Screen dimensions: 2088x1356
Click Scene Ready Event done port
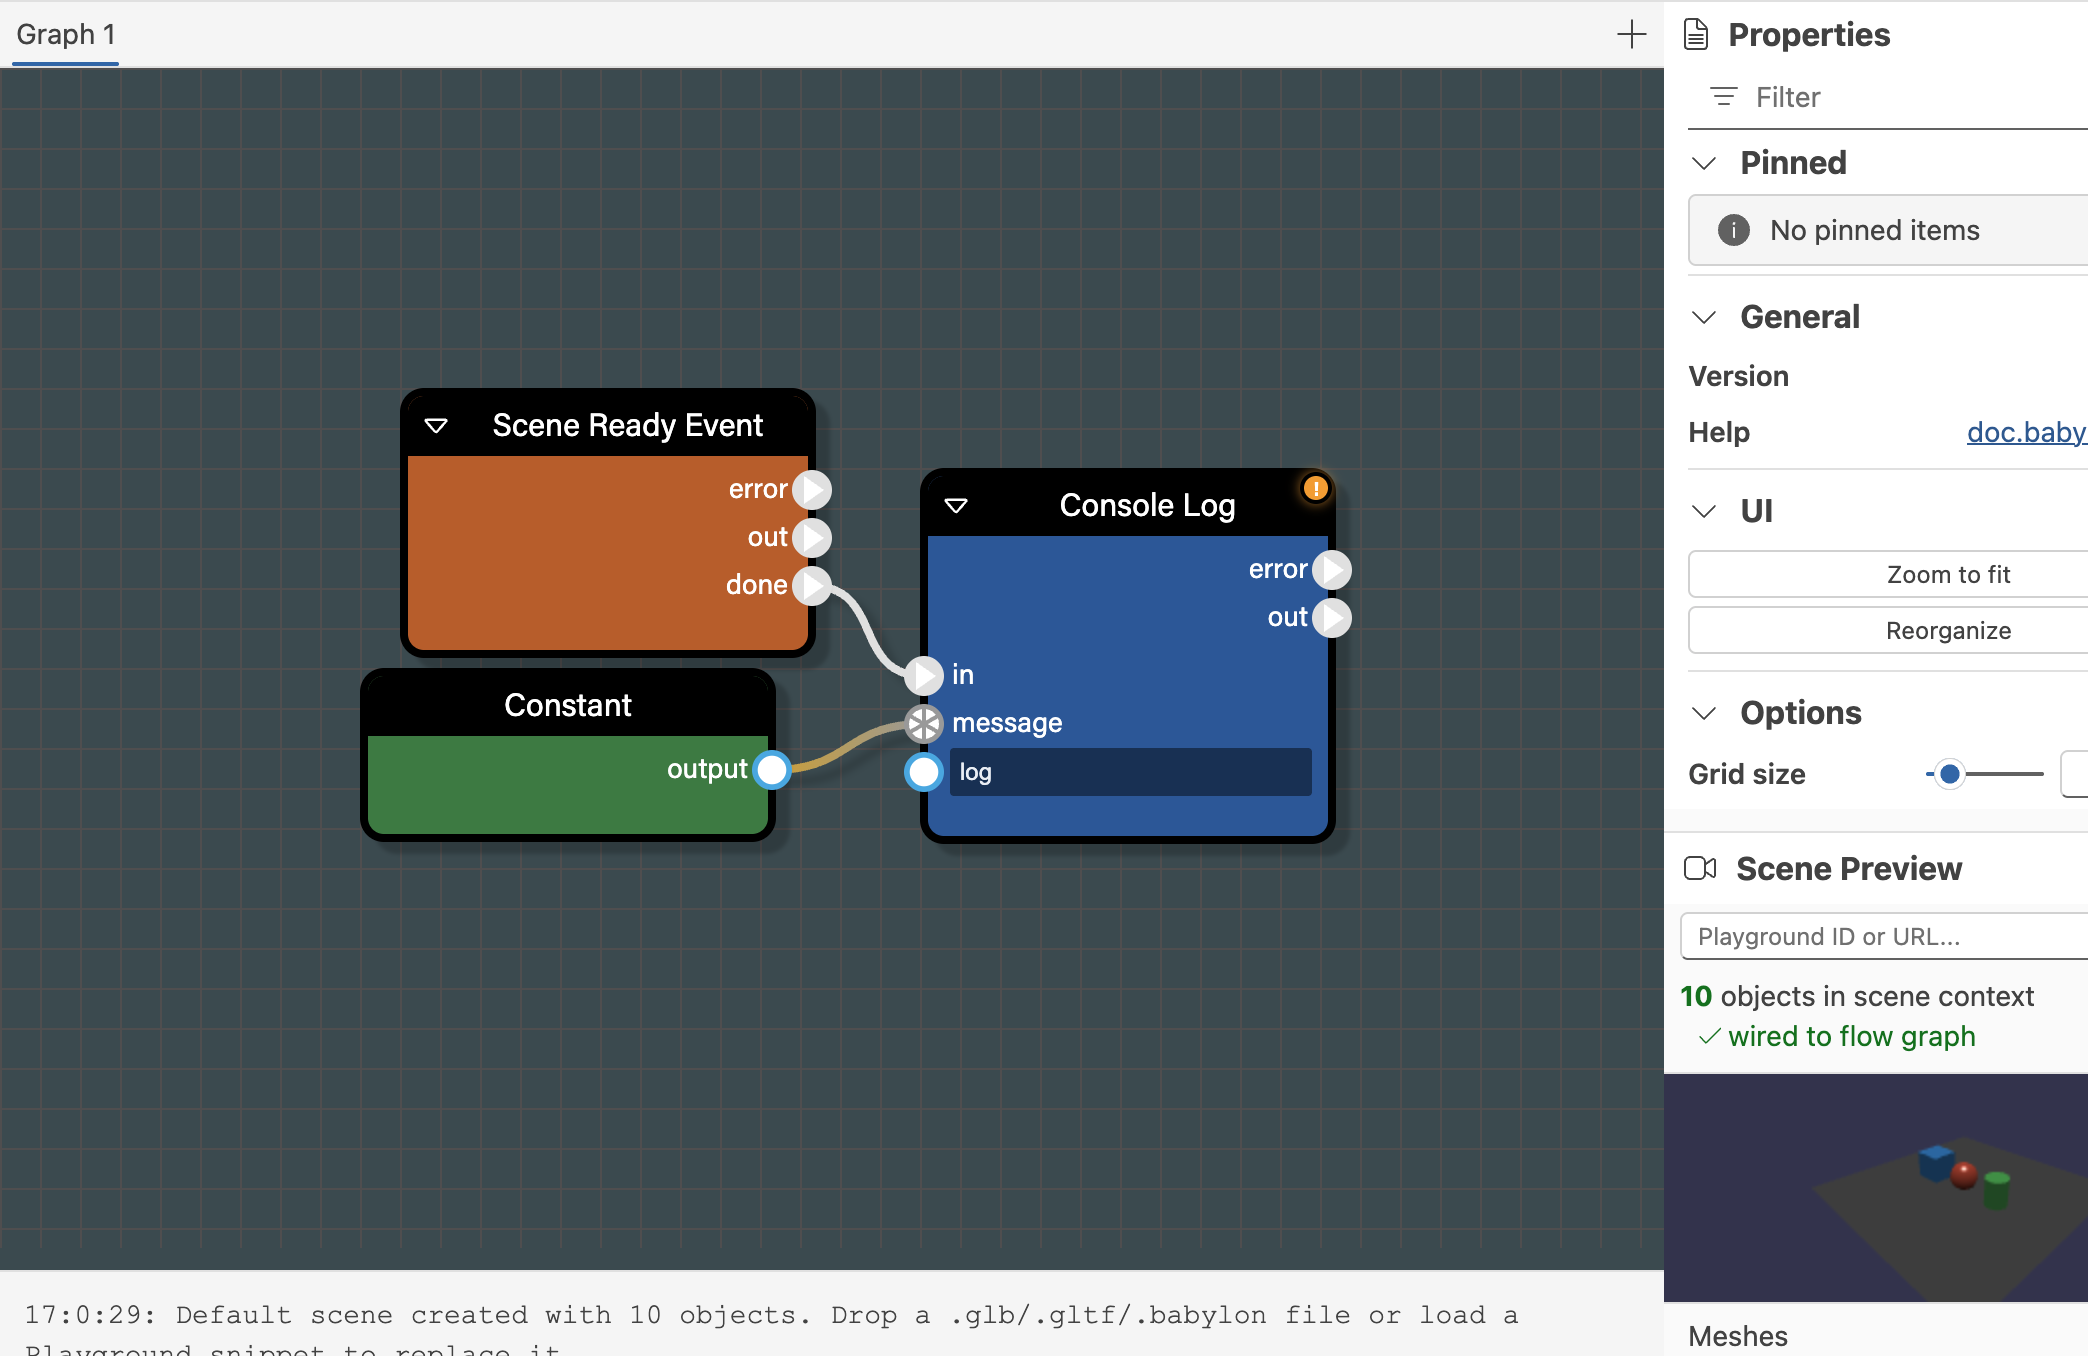click(x=812, y=585)
